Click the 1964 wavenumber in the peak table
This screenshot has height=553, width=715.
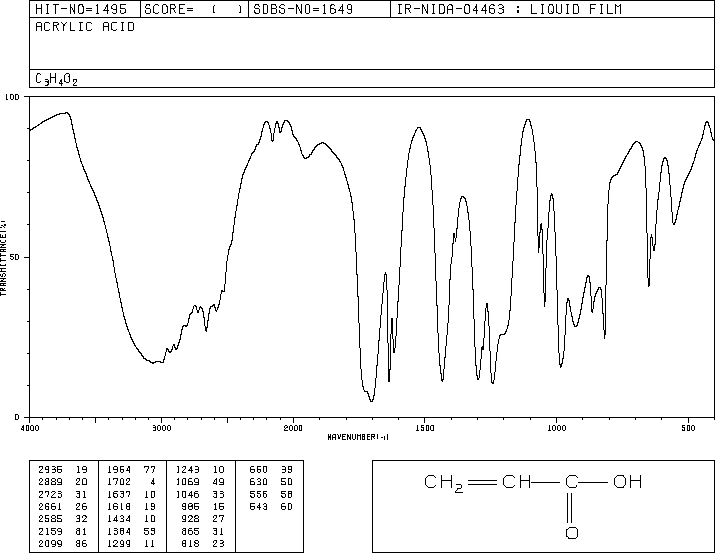119,470
